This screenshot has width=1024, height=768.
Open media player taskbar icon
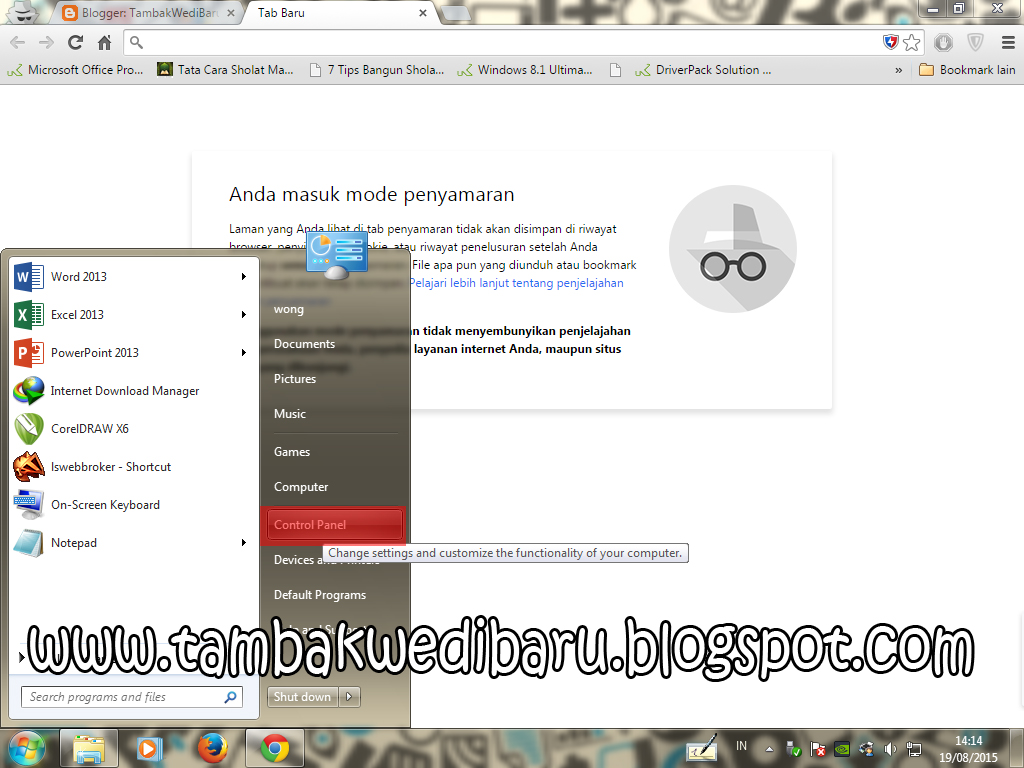pos(149,748)
